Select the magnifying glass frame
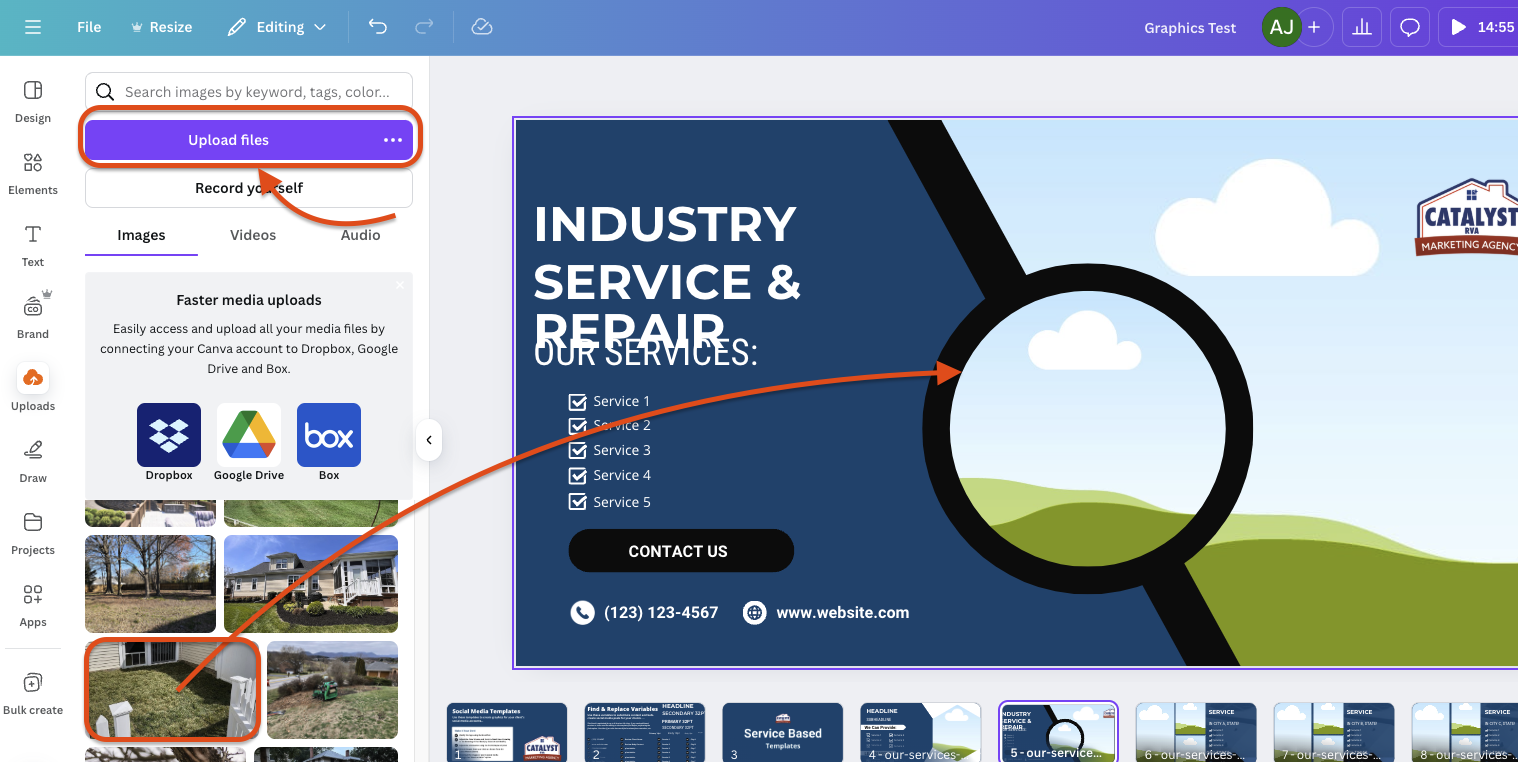Viewport: 1518px width, 762px height. (1088, 430)
